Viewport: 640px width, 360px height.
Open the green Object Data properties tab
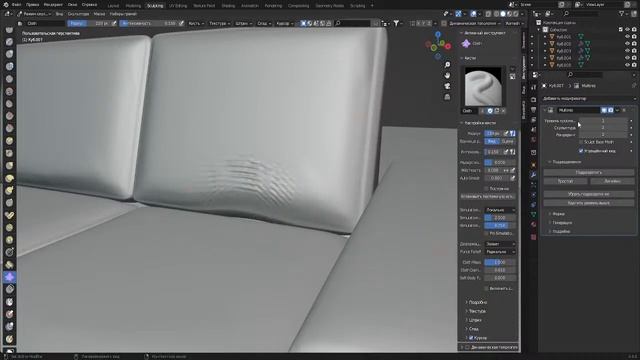[533, 214]
